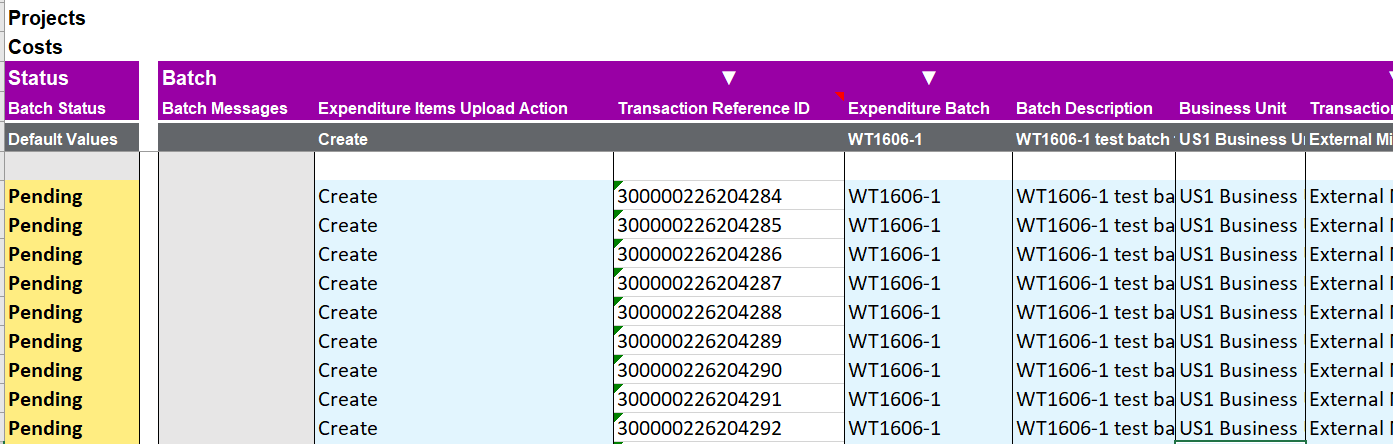The width and height of the screenshot is (1393, 444).
Task: Click Expenditure Items Upload Action header
Action: tap(443, 108)
